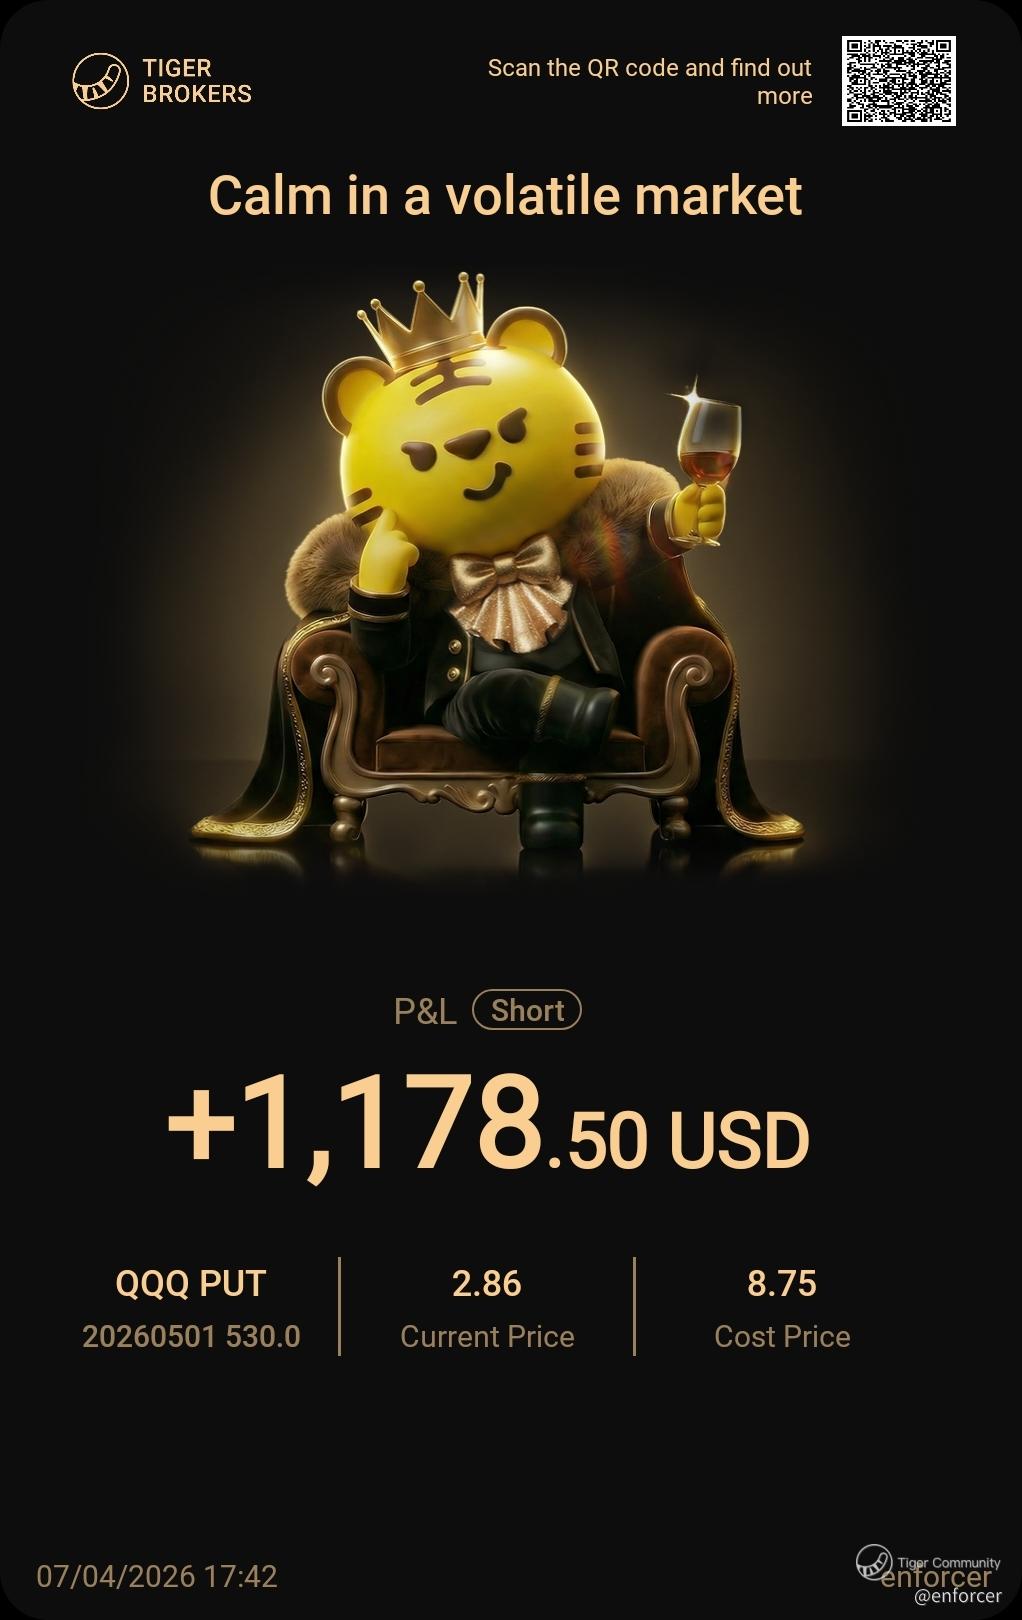Image resolution: width=1022 pixels, height=1620 pixels.
Task: Click 'Scan the QR code and find out more'
Action: pyautogui.click(x=650, y=82)
